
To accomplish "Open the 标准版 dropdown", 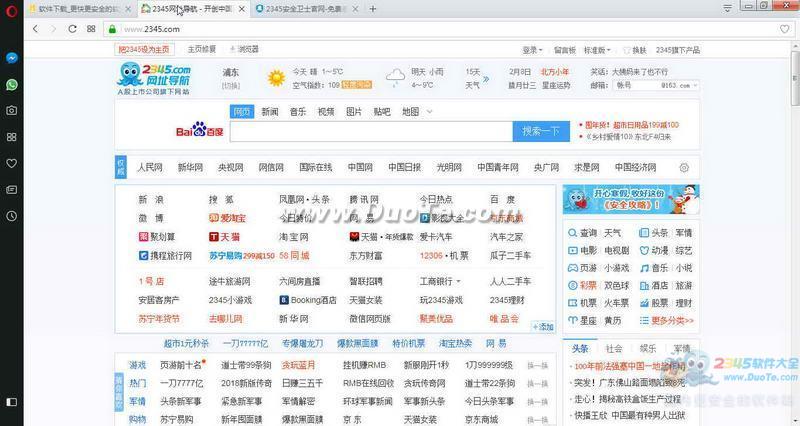I will (x=597, y=50).
